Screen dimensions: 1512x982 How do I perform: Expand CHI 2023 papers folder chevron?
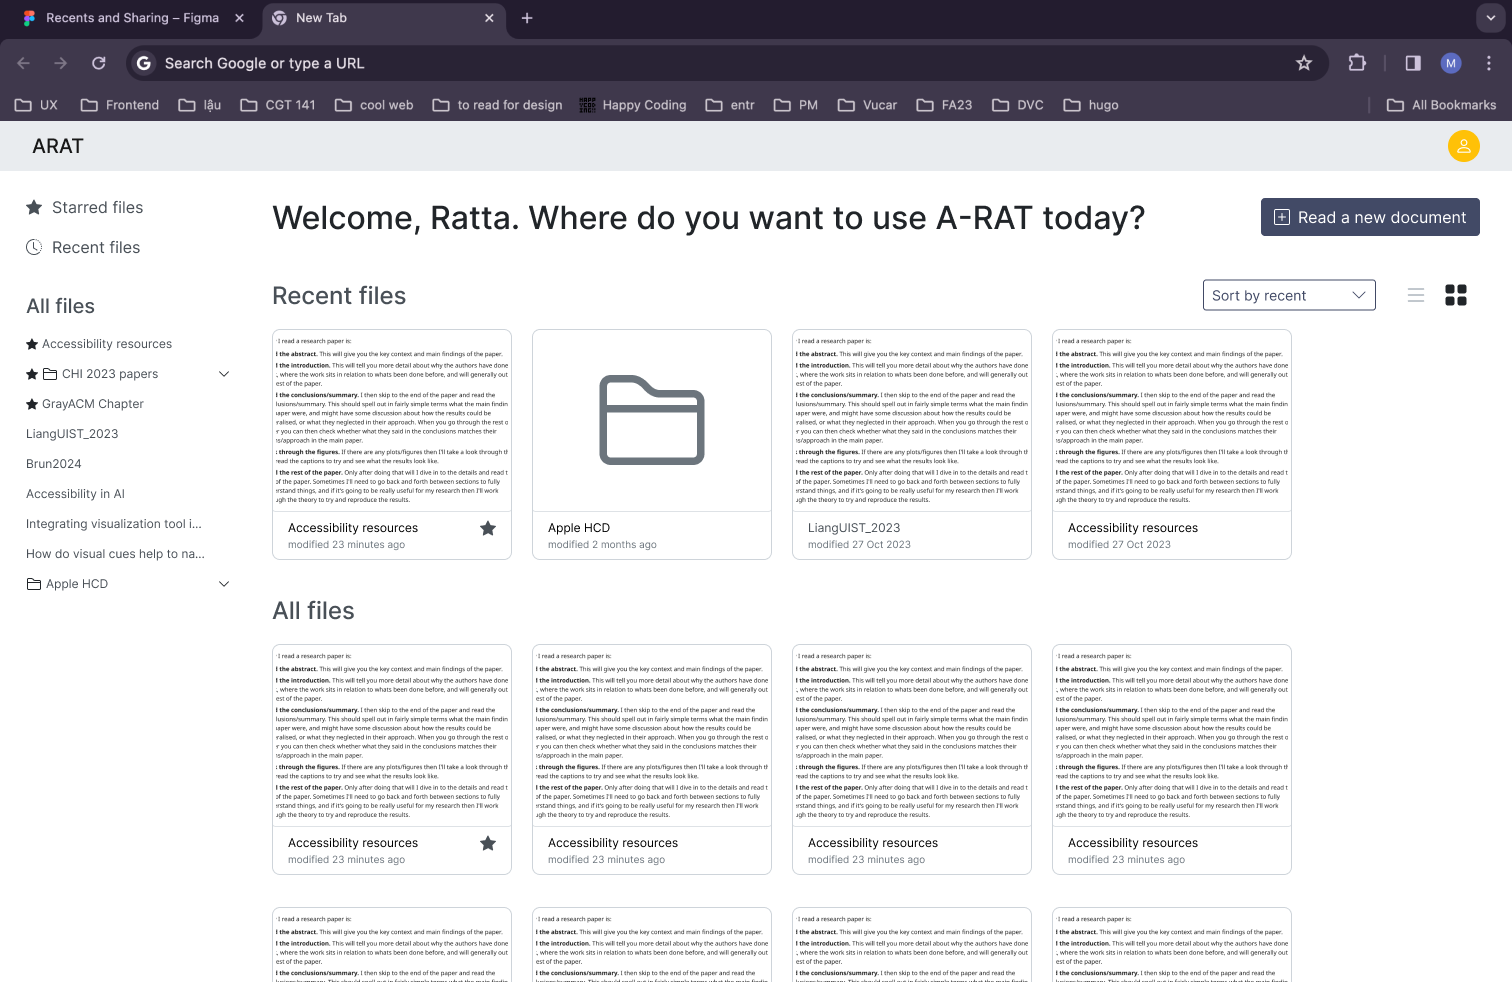pos(224,374)
